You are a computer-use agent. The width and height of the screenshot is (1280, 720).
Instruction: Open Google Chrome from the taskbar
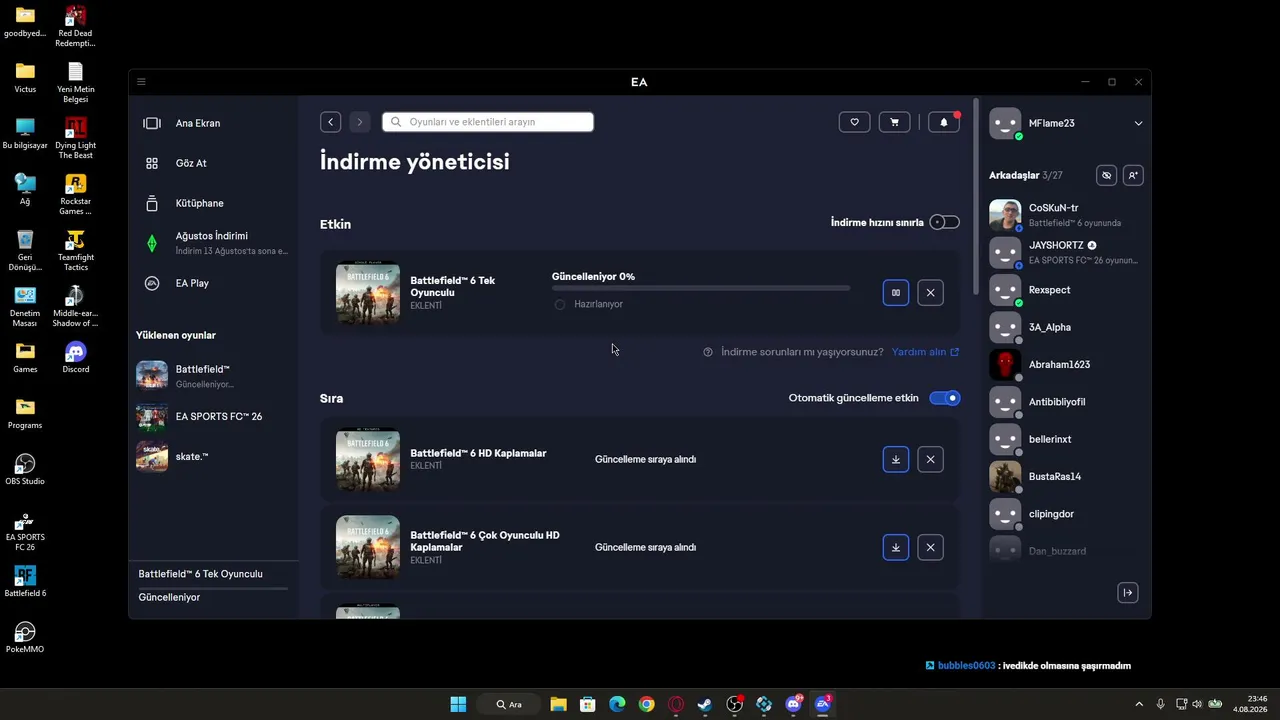(x=647, y=704)
